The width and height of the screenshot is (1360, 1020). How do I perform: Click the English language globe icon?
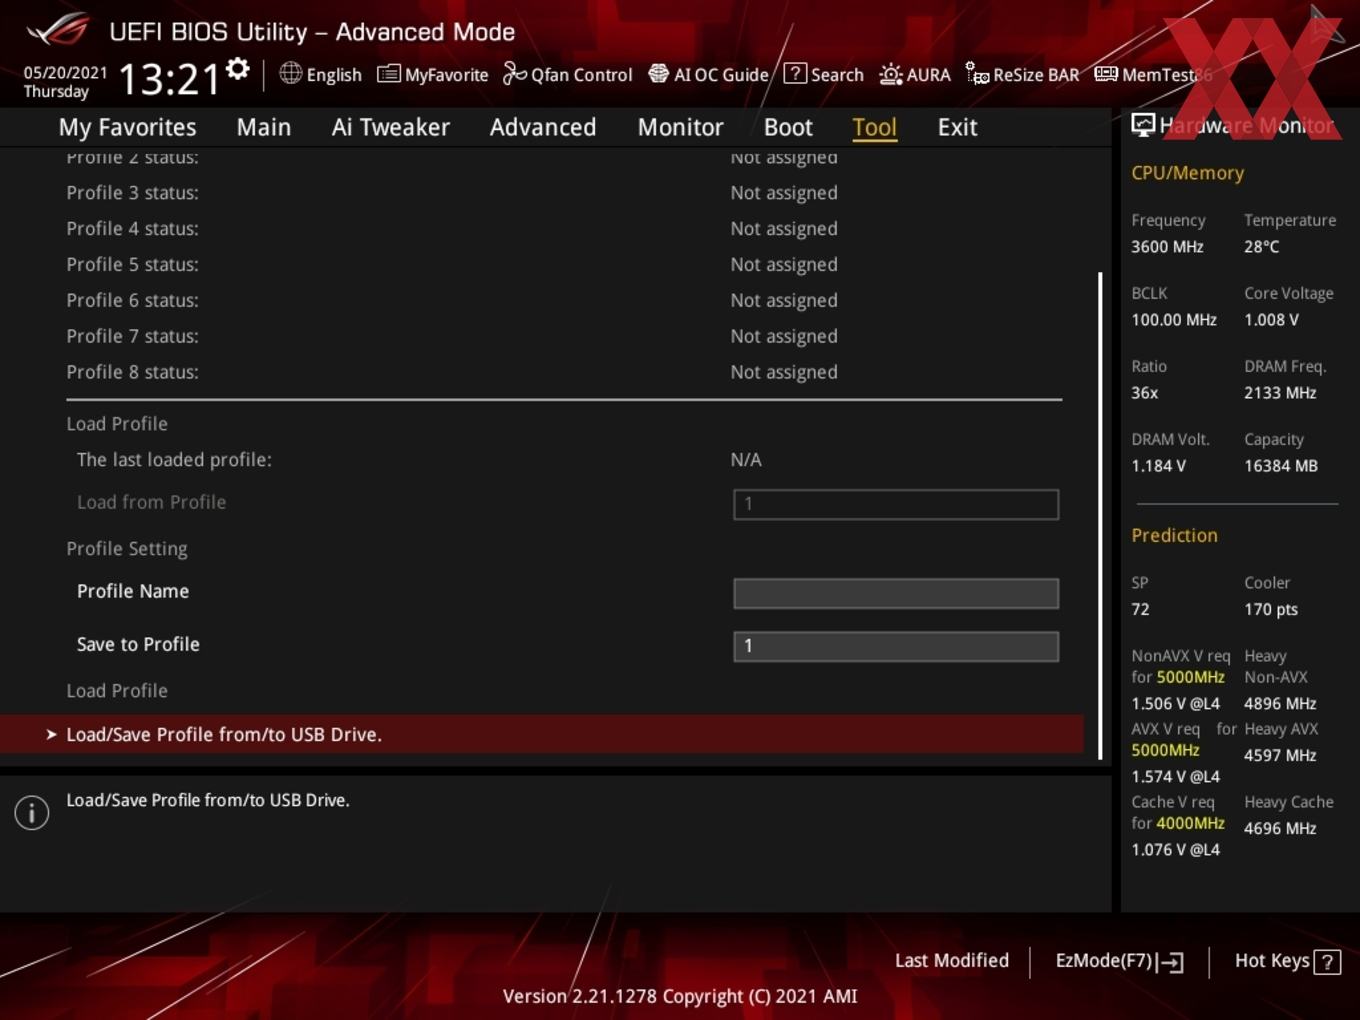tap(290, 73)
